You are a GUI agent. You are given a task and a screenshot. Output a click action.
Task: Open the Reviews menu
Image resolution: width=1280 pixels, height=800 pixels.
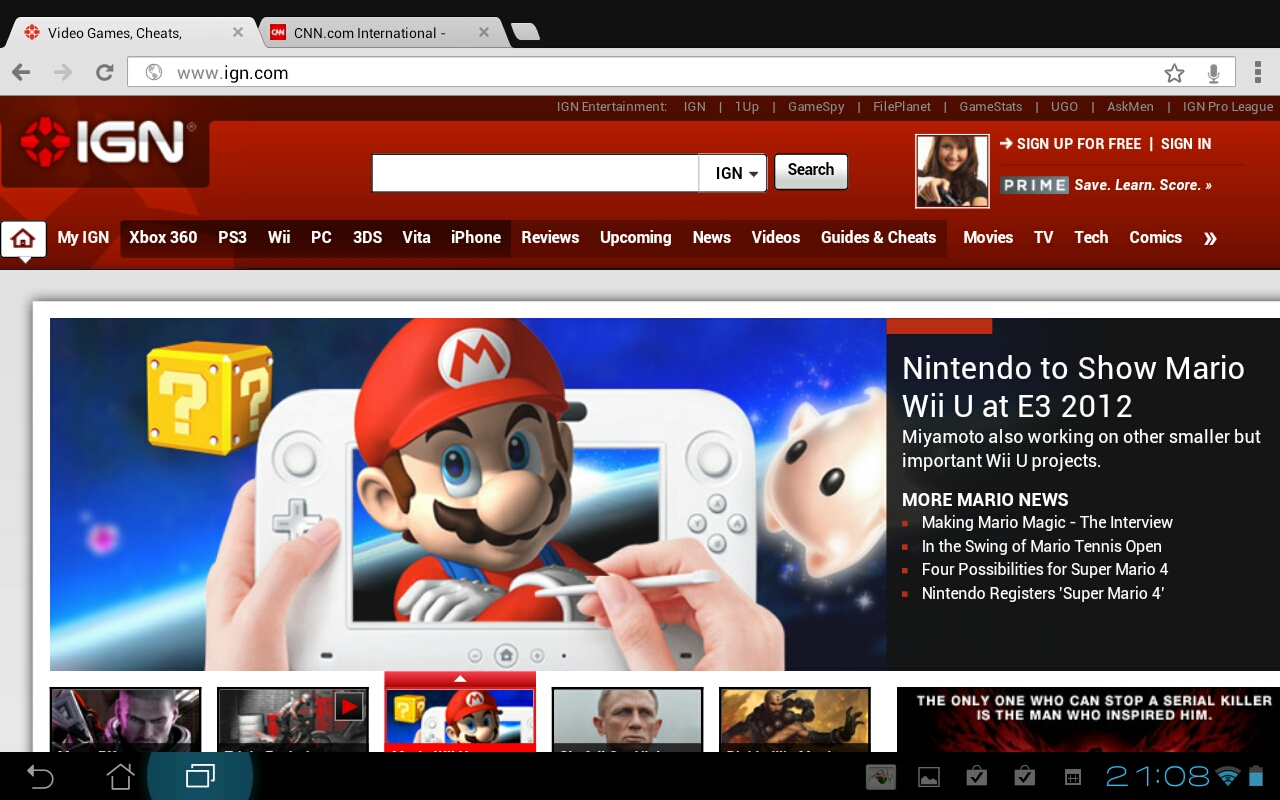coord(550,237)
